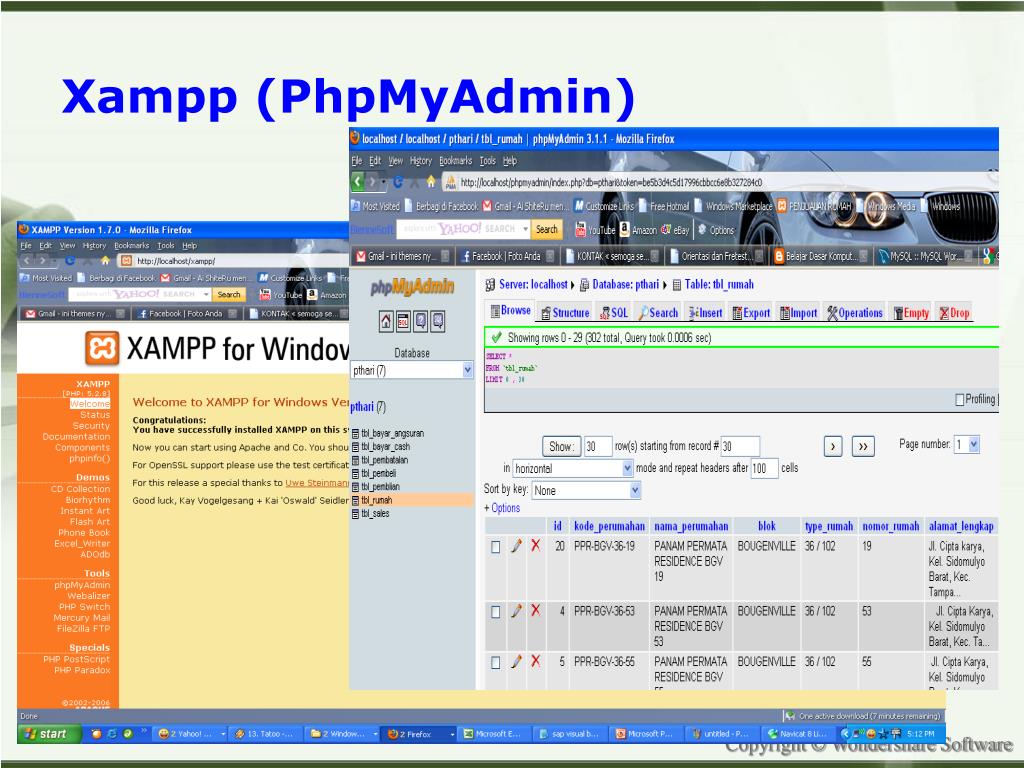
Task: Toggle the Profiling checkbox
Action: point(959,399)
